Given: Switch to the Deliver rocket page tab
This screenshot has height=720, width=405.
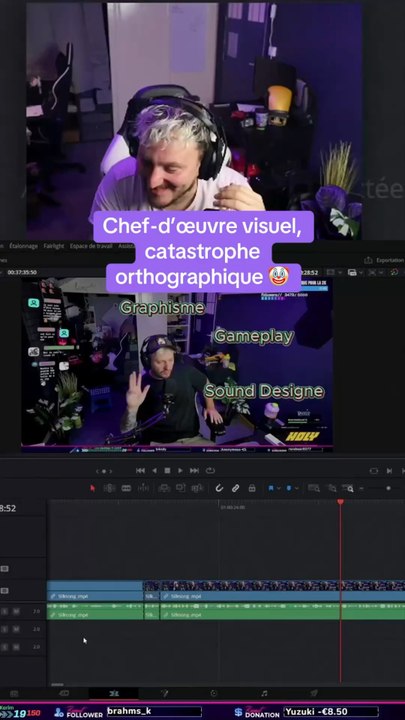Looking at the screenshot, I should click(314, 693).
